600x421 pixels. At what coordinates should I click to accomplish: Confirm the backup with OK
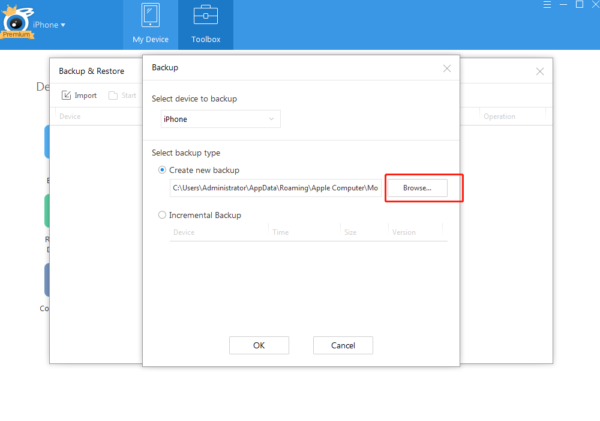258,345
